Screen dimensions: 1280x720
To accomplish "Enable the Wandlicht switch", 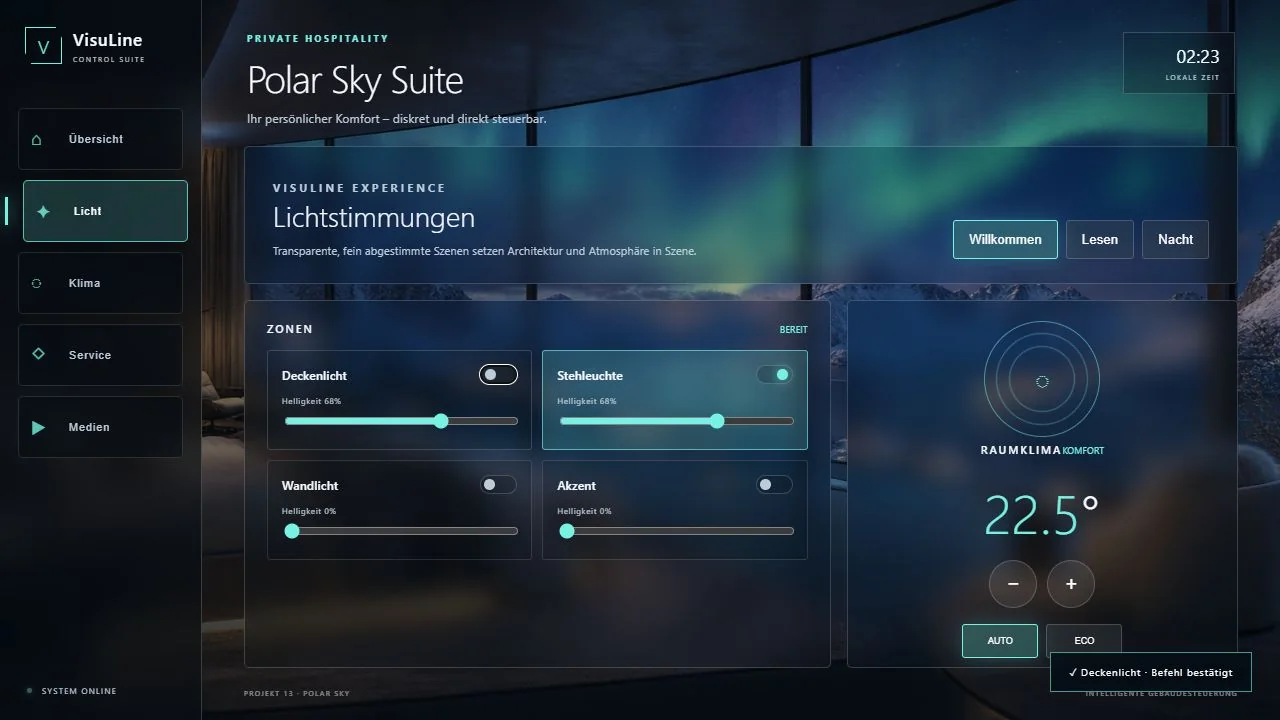I will (498, 485).
